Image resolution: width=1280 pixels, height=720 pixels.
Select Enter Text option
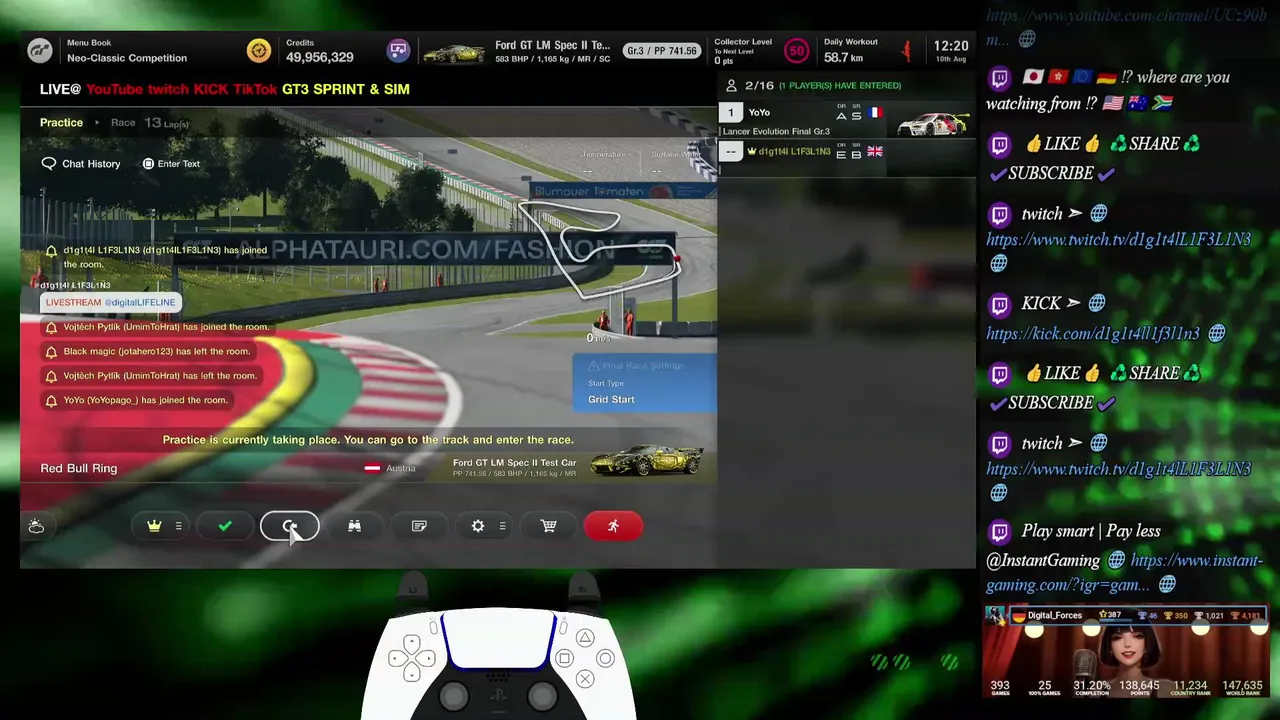(171, 163)
